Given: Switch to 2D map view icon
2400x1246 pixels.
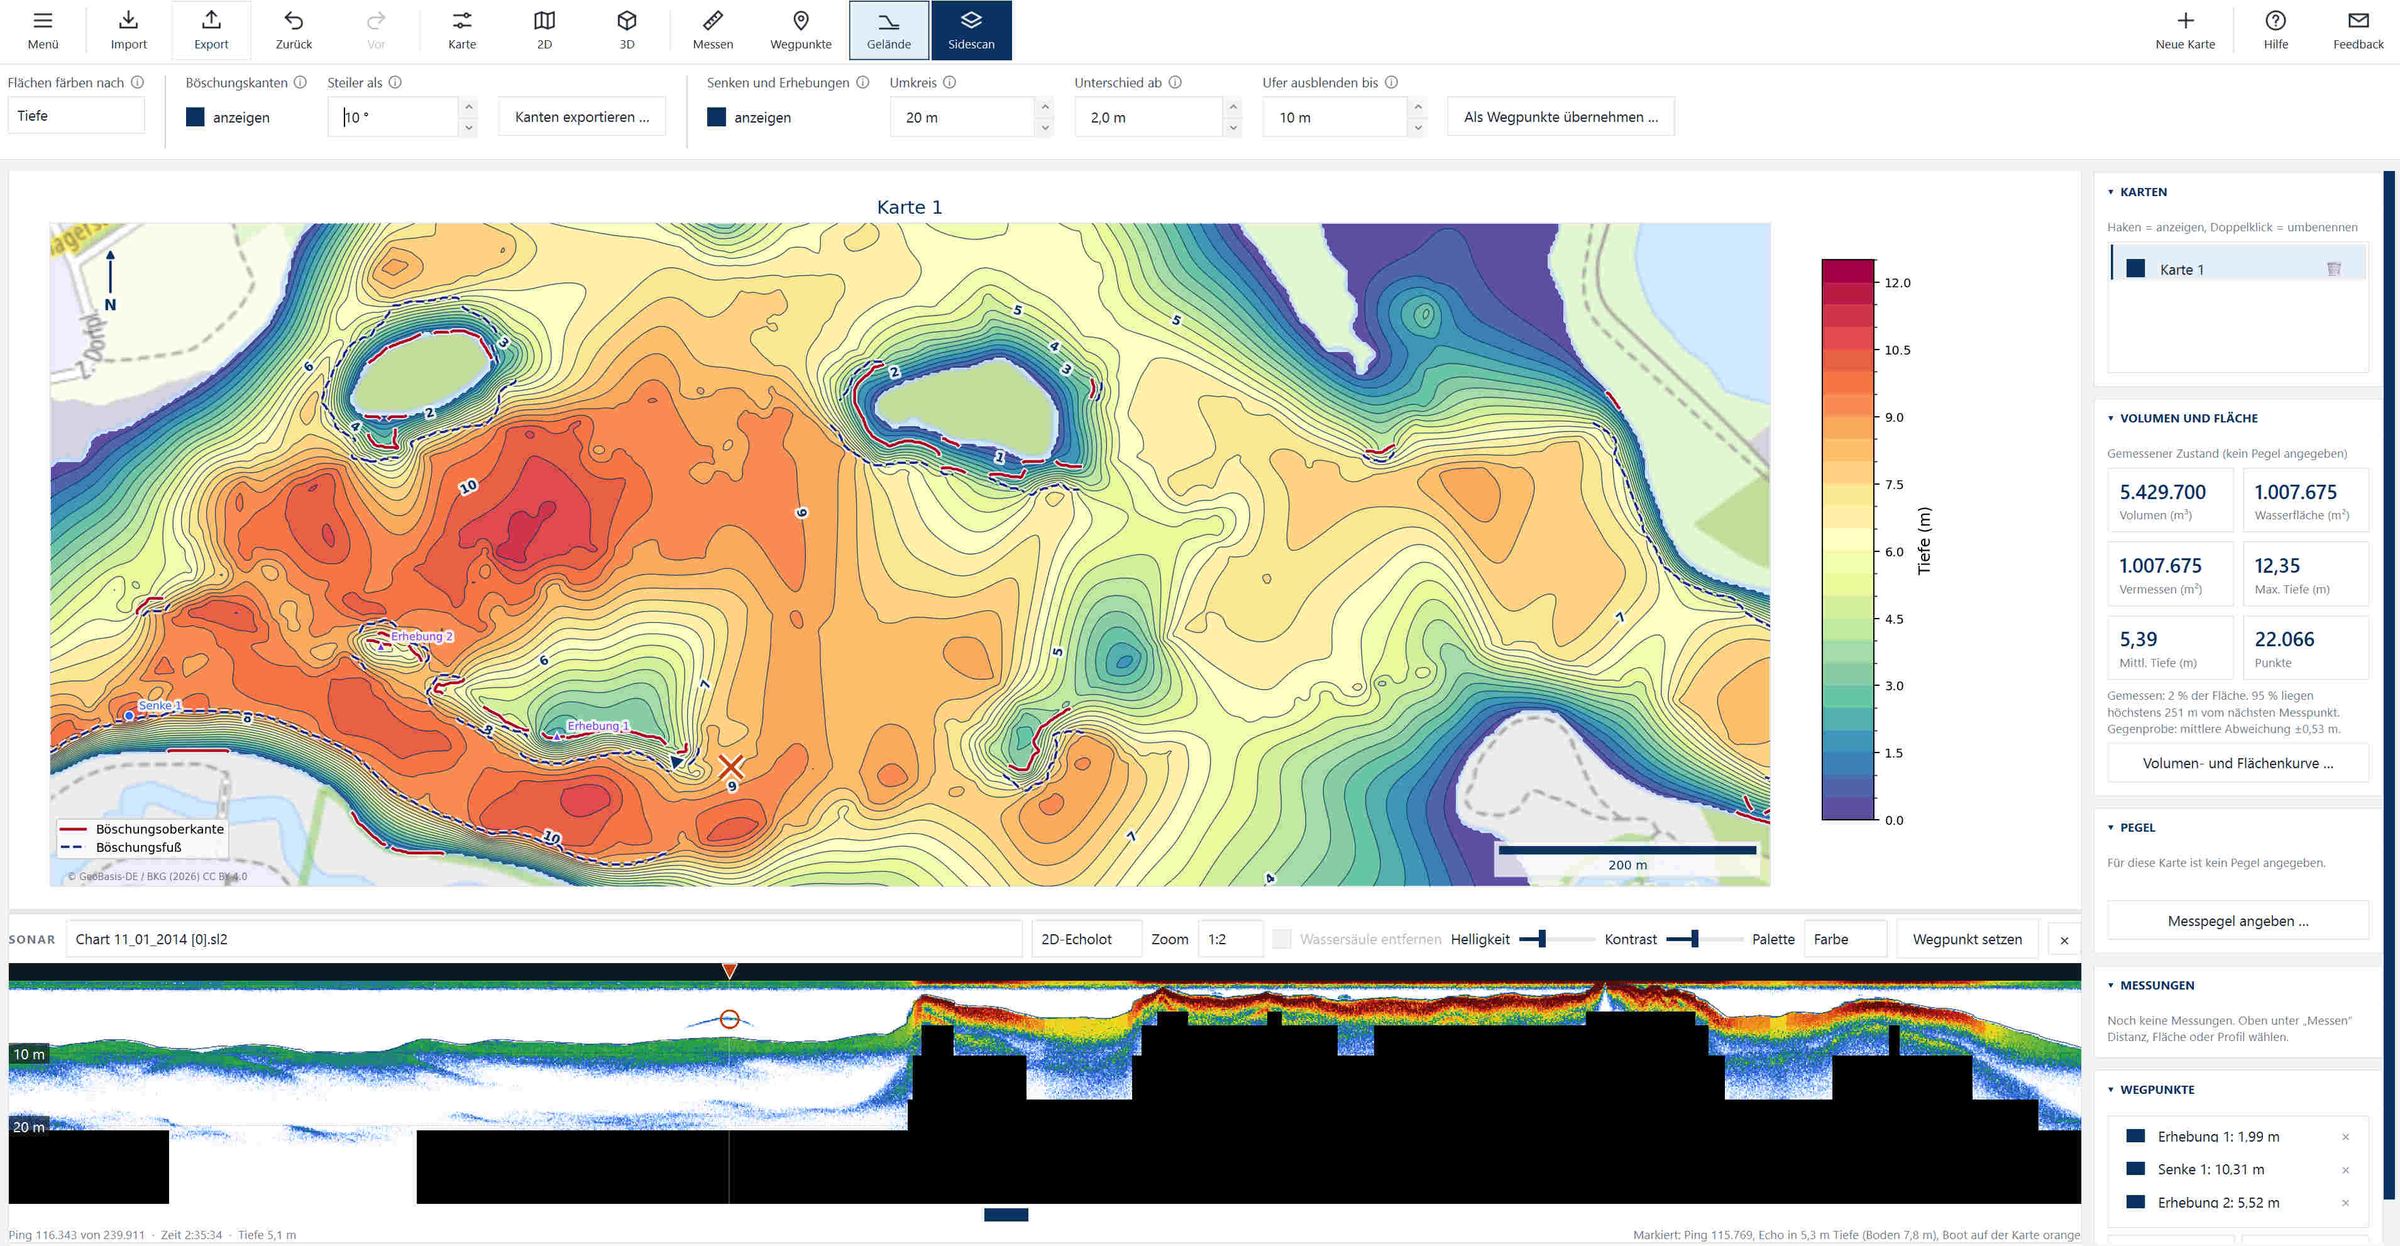Looking at the screenshot, I should pos(544,21).
